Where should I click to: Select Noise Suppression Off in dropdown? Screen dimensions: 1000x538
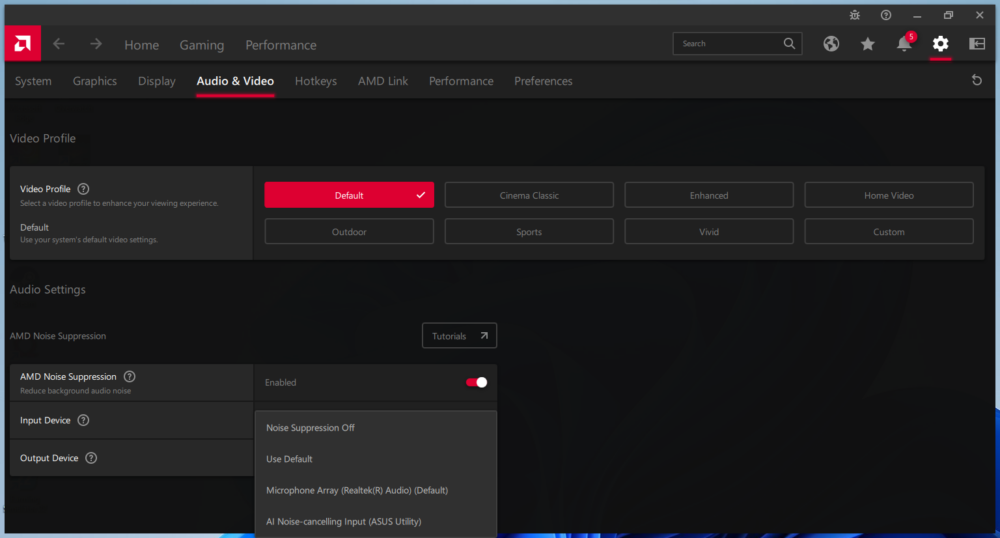pos(310,428)
